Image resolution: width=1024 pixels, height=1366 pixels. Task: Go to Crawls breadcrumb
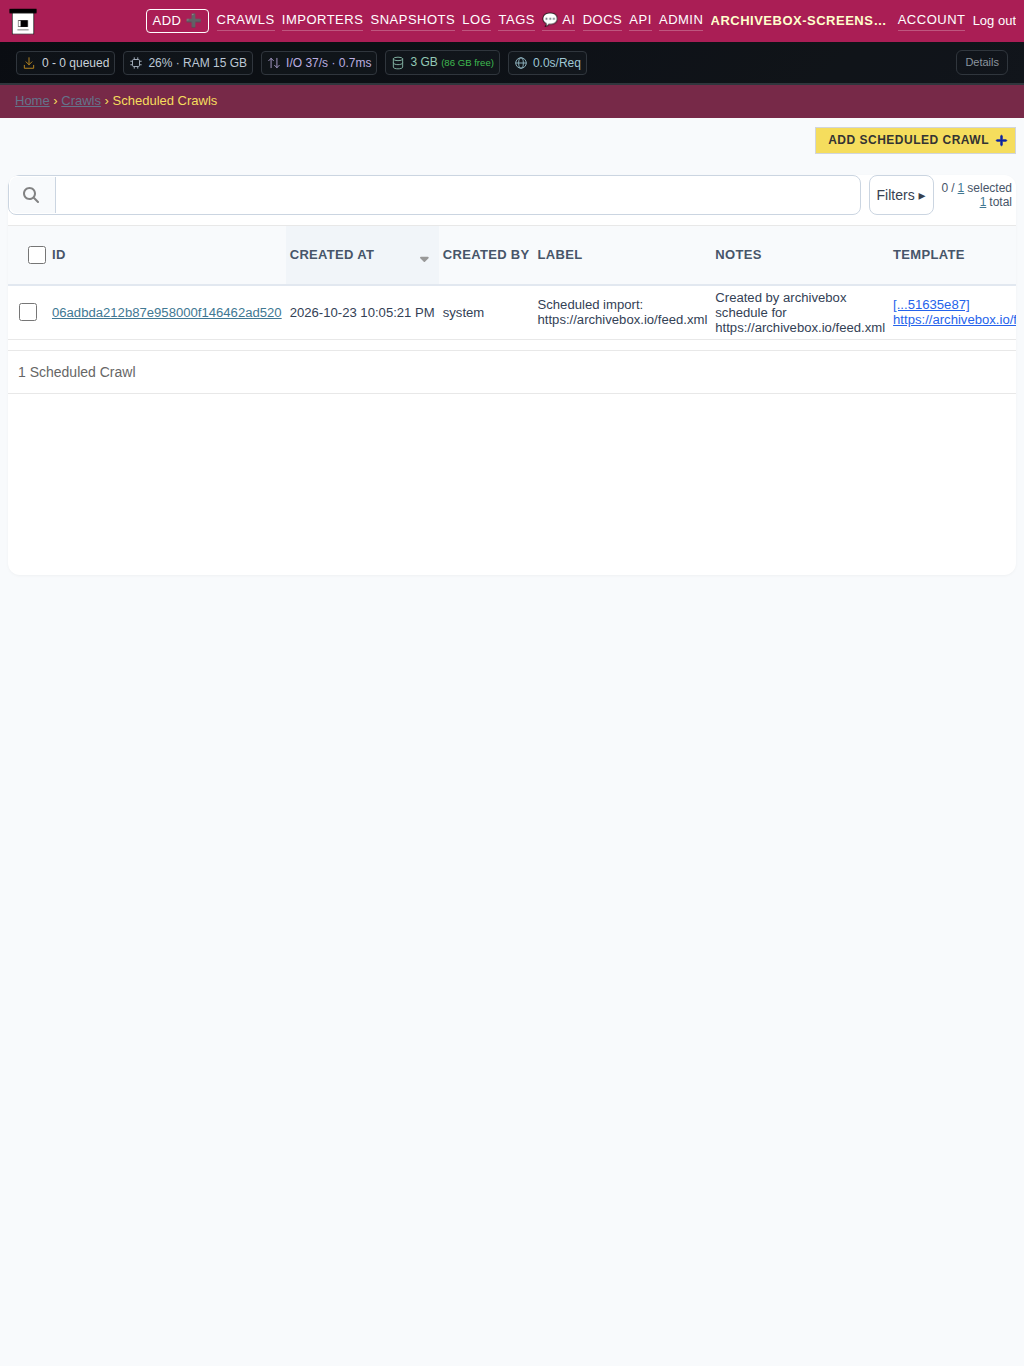[81, 101]
